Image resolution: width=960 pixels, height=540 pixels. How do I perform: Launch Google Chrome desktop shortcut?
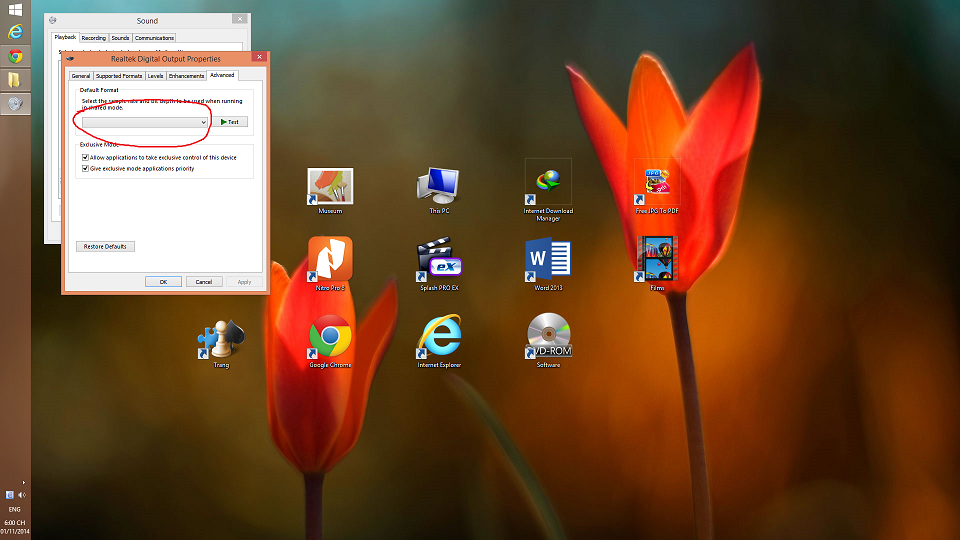tap(330, 341)
